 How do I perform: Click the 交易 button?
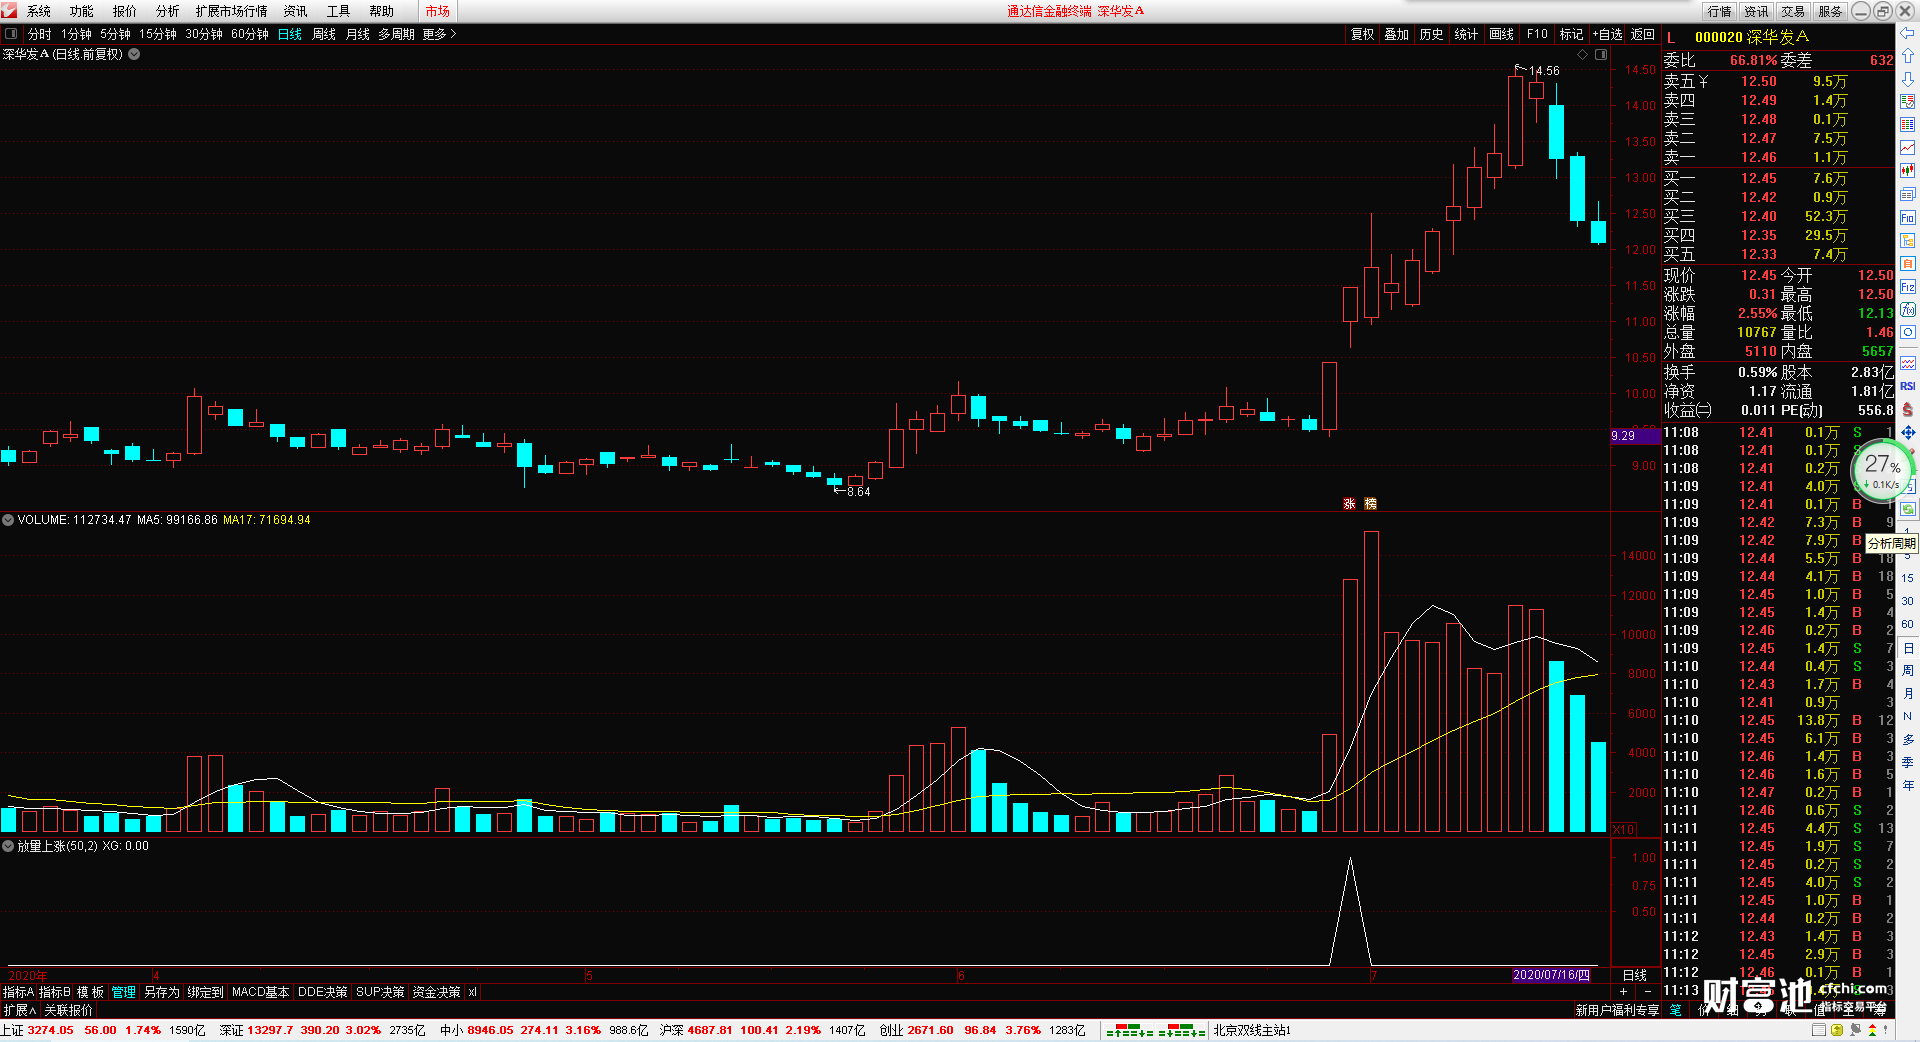(x=1794, y=11)
